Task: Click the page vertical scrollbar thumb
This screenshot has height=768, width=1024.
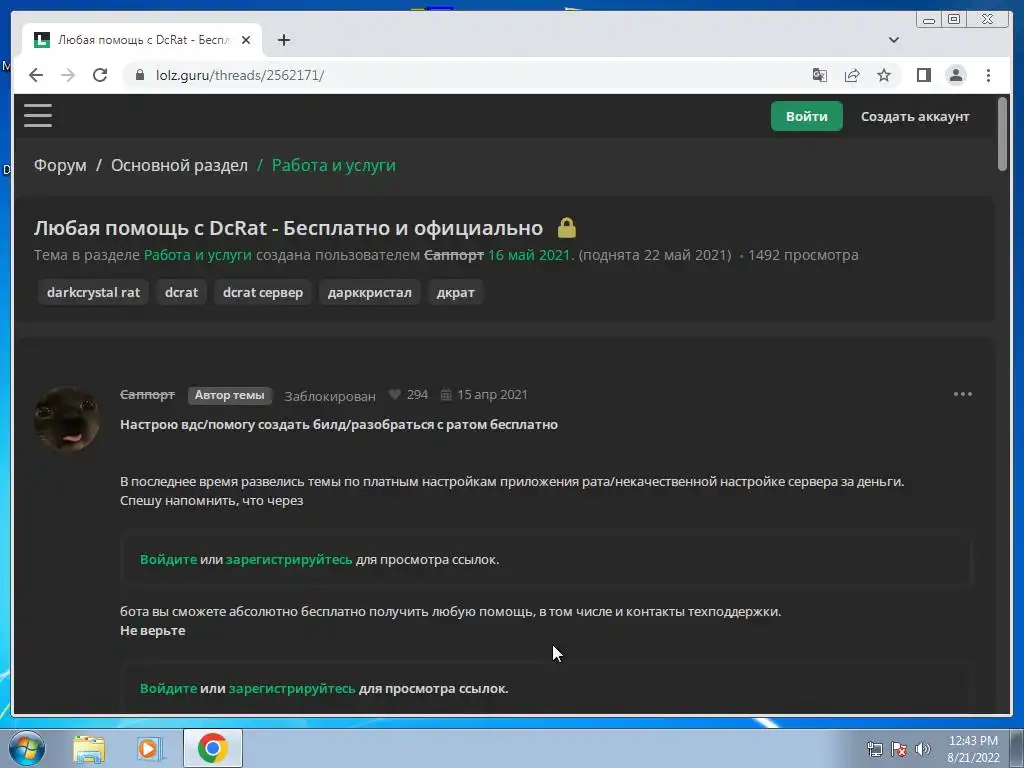Action: (1002, 134)
